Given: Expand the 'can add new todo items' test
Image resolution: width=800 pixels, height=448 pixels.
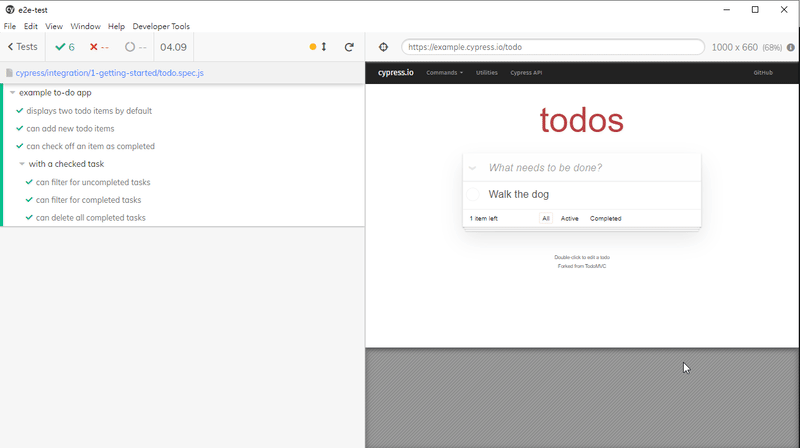Looking at the screenshot, I should pyautogui.click(x=70, y=129).
